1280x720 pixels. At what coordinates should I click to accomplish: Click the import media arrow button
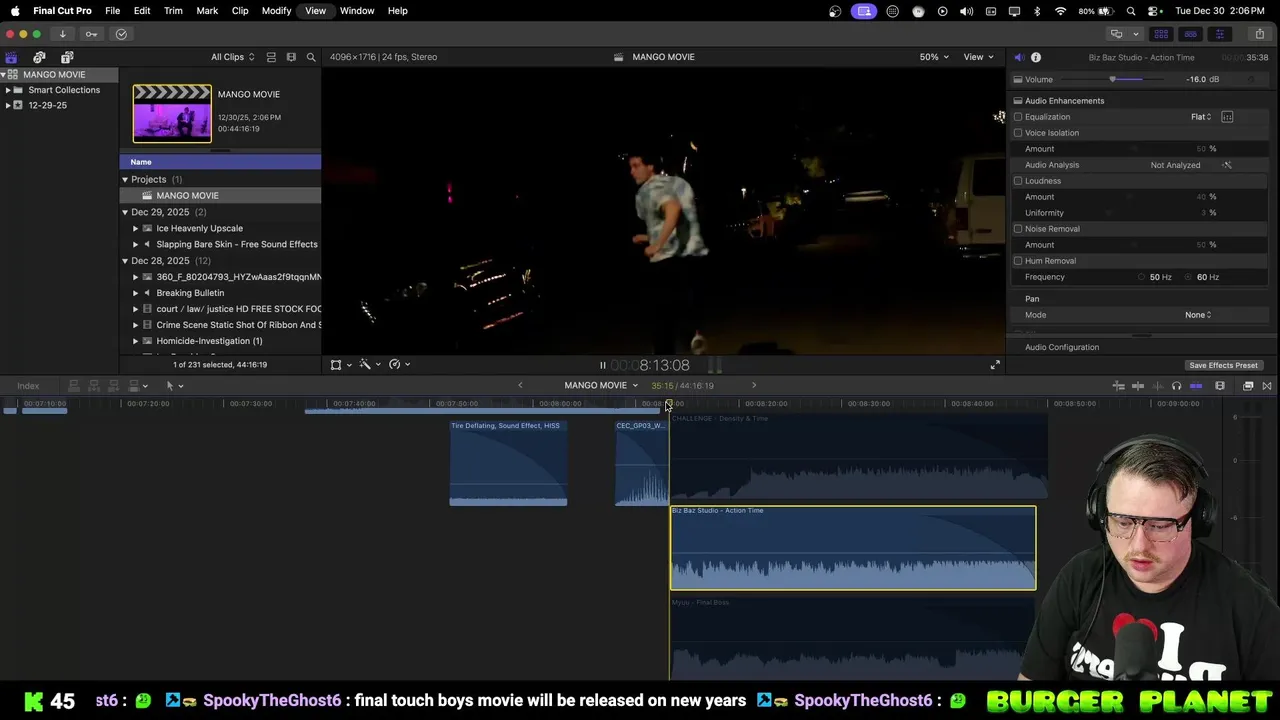[62, 34]
